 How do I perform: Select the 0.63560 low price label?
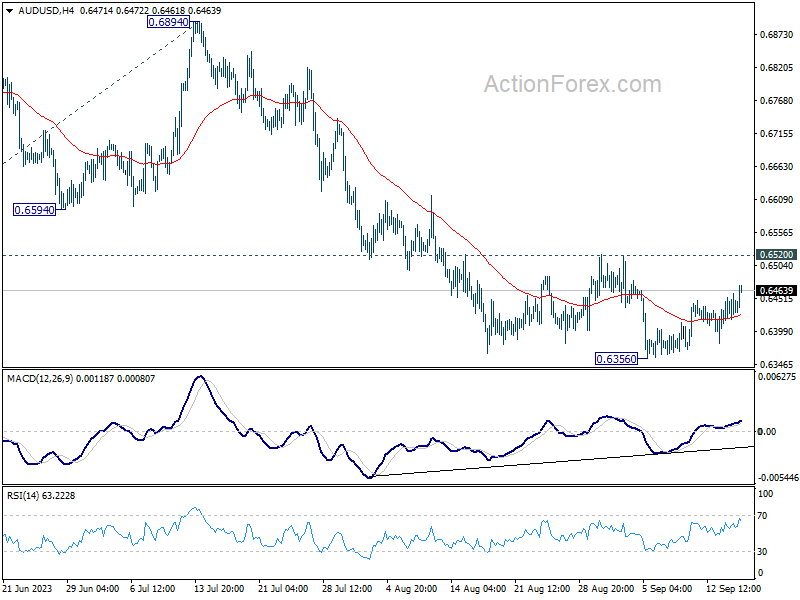616,359
